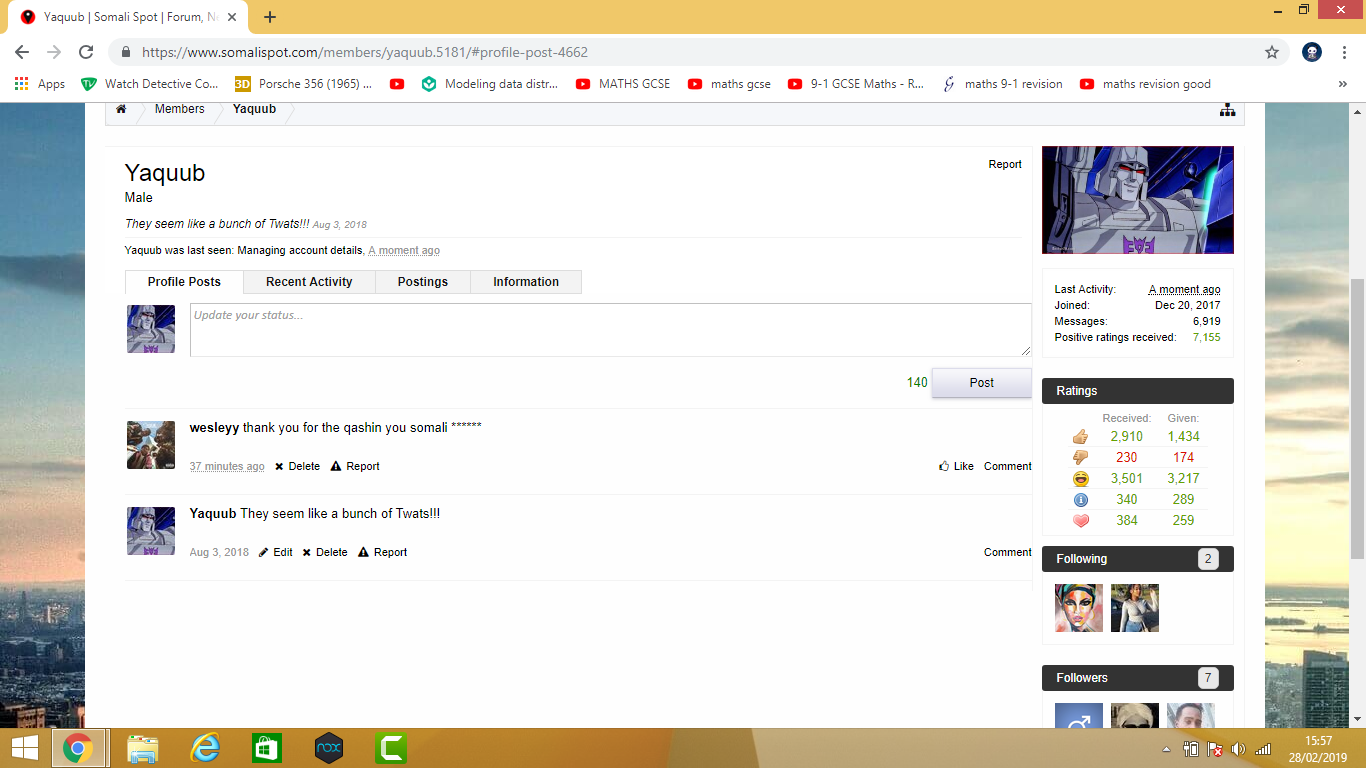Bookmark page with the star icon
Viewport: 1366px width, 768px height.
pyautogui.click(x=1272, y=52)
